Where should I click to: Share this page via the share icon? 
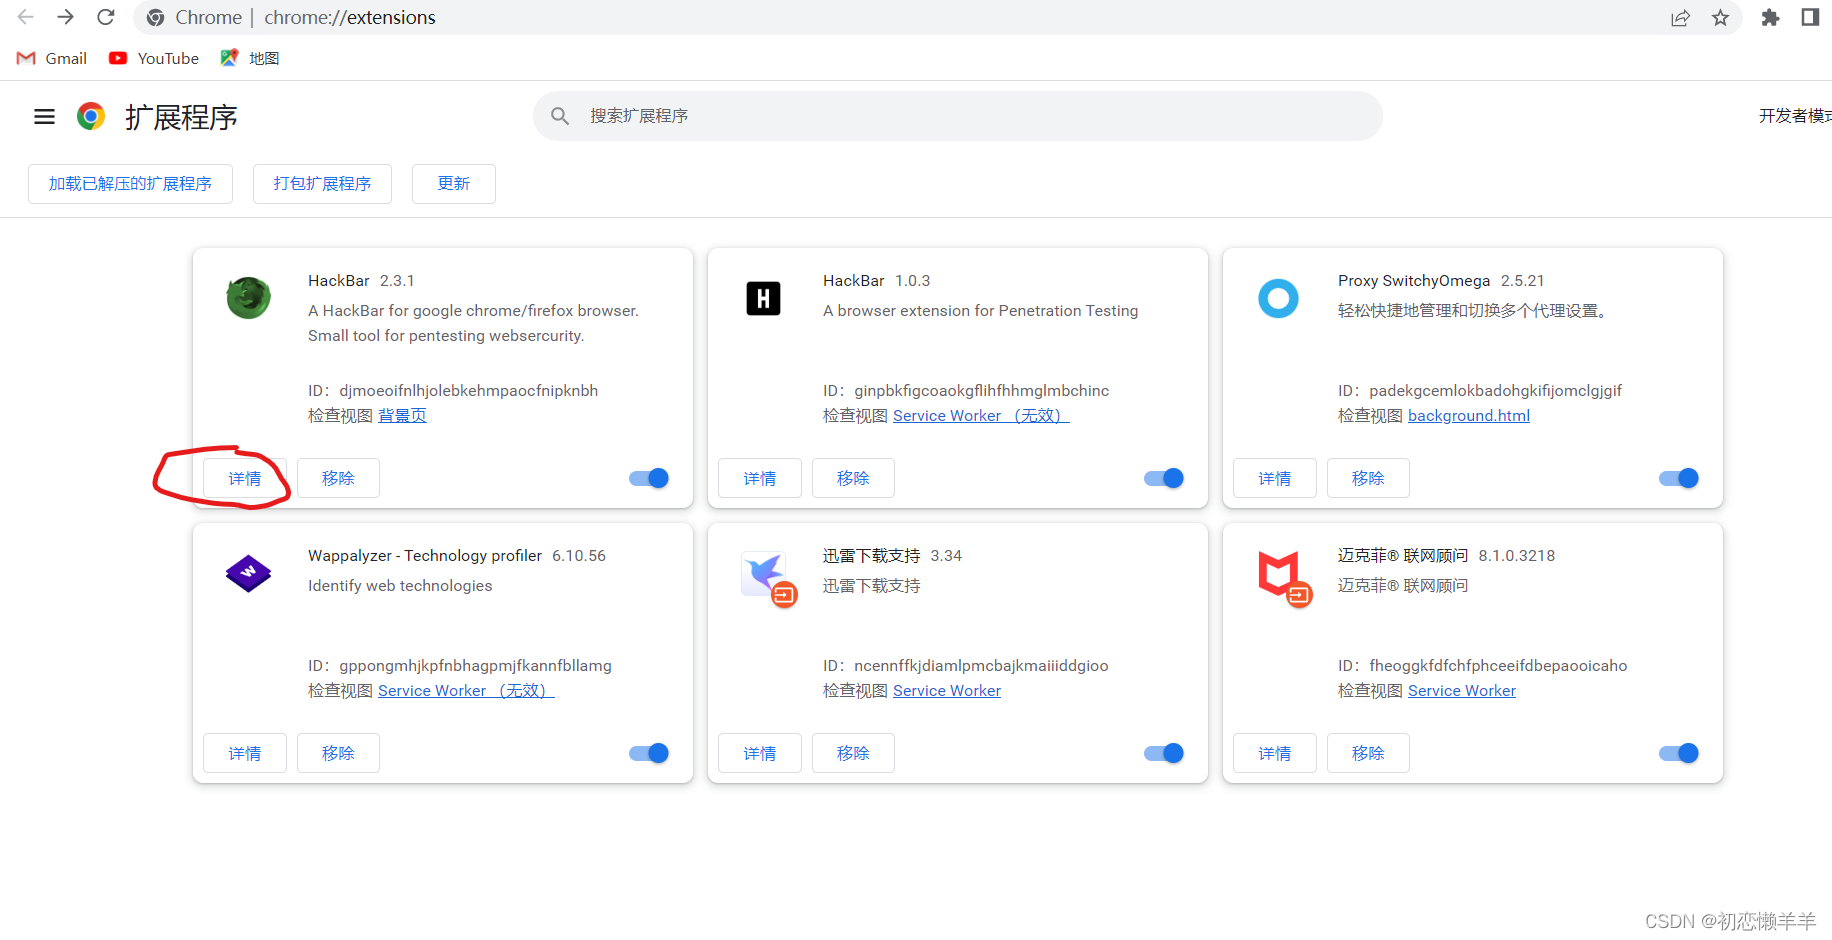point(1680,17)
